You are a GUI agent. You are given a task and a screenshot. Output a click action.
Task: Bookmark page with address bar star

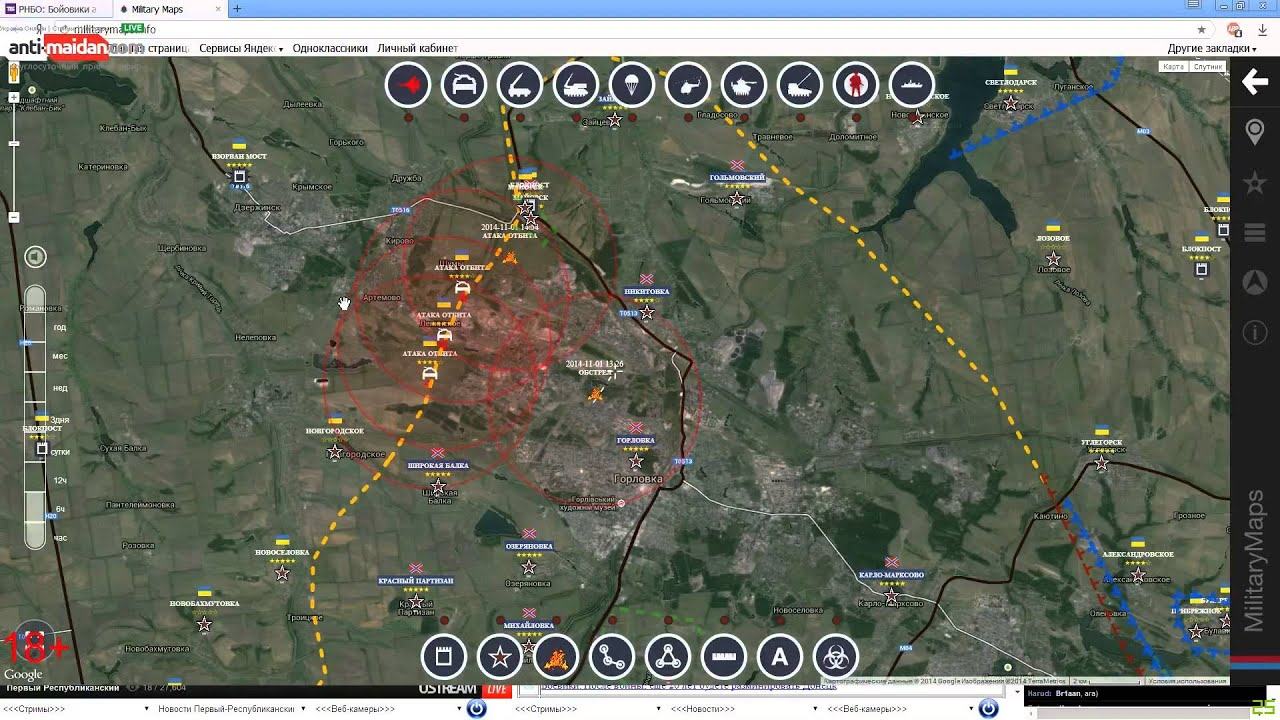coord(1202,30)
